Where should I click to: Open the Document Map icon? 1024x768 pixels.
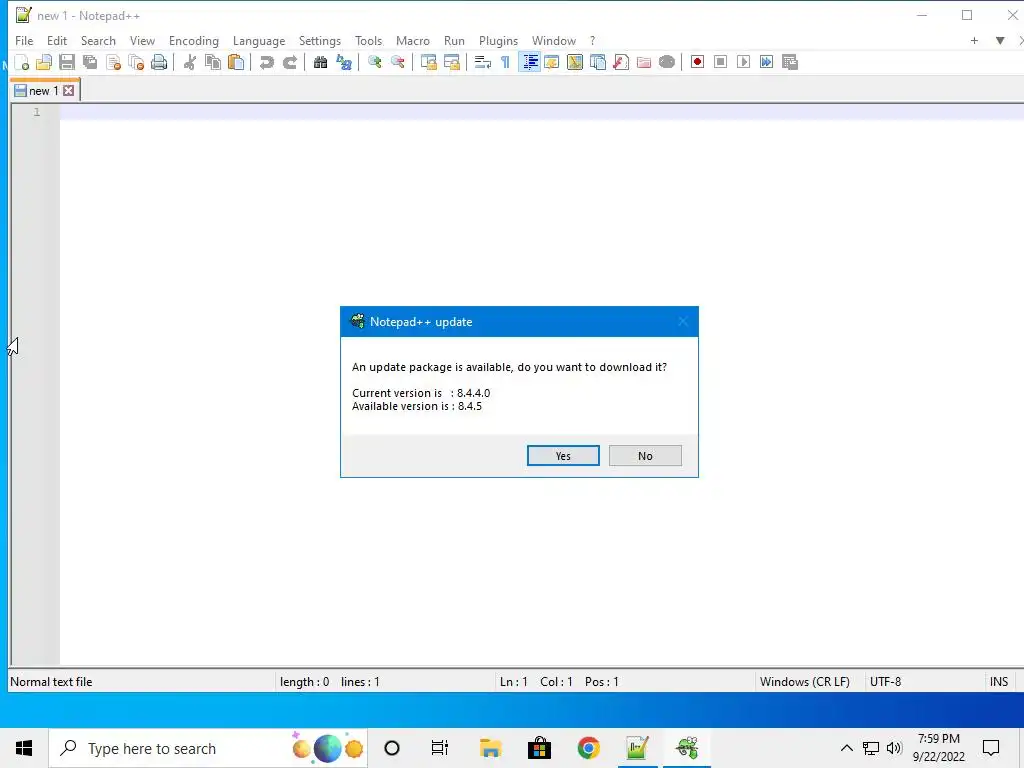tap(575, 62)
